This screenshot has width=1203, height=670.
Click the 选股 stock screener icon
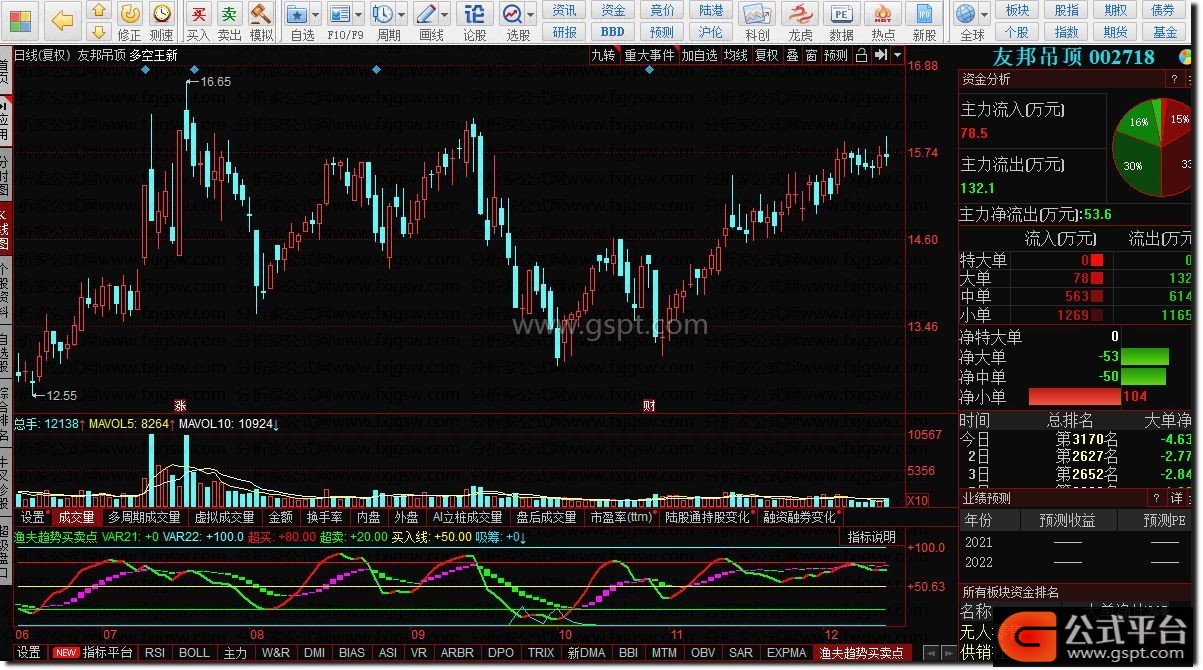(513, 14)
